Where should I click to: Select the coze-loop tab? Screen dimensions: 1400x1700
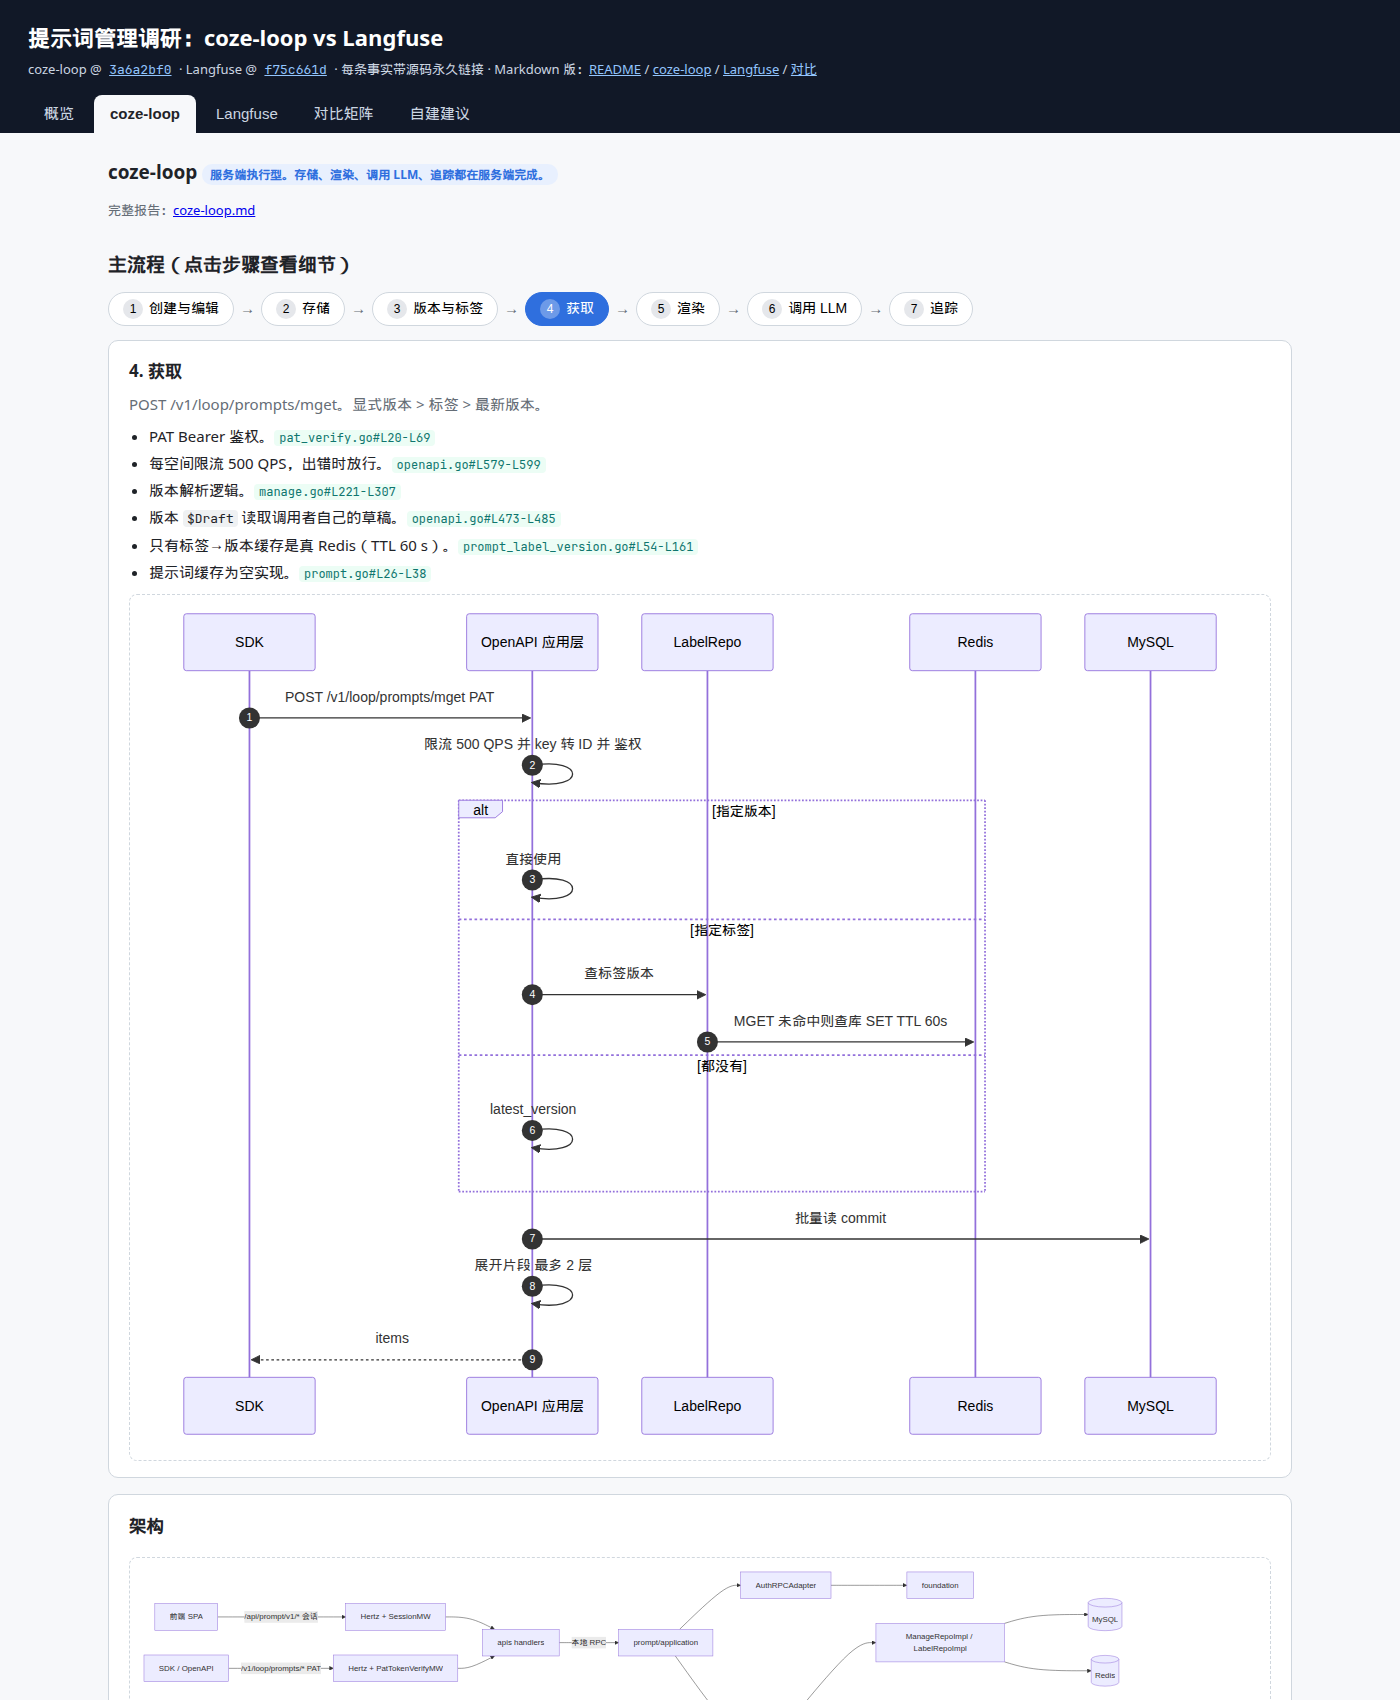[145, 114]
